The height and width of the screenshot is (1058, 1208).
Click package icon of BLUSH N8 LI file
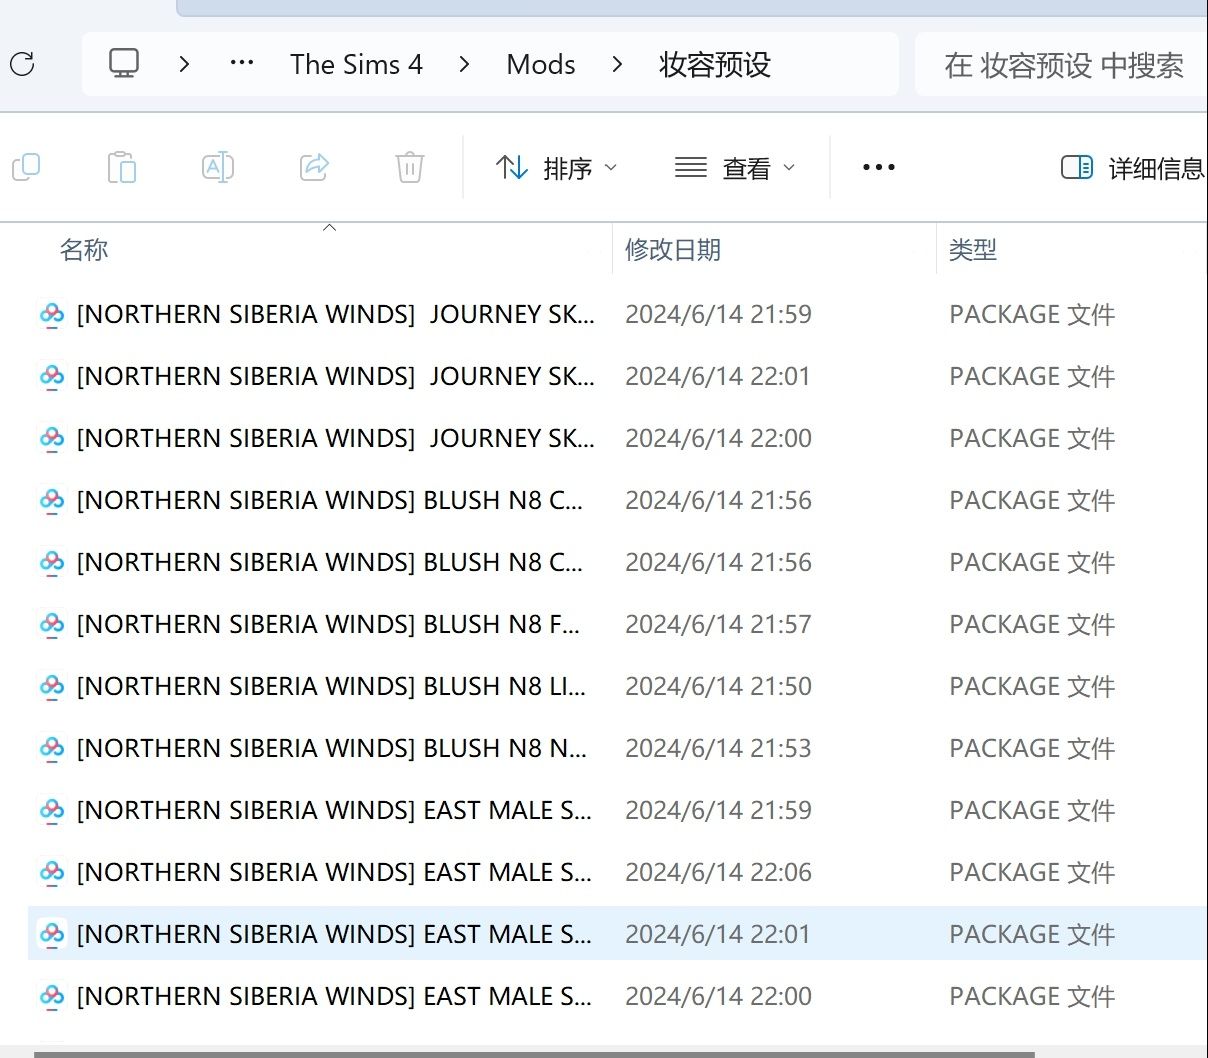pos(52,687)
